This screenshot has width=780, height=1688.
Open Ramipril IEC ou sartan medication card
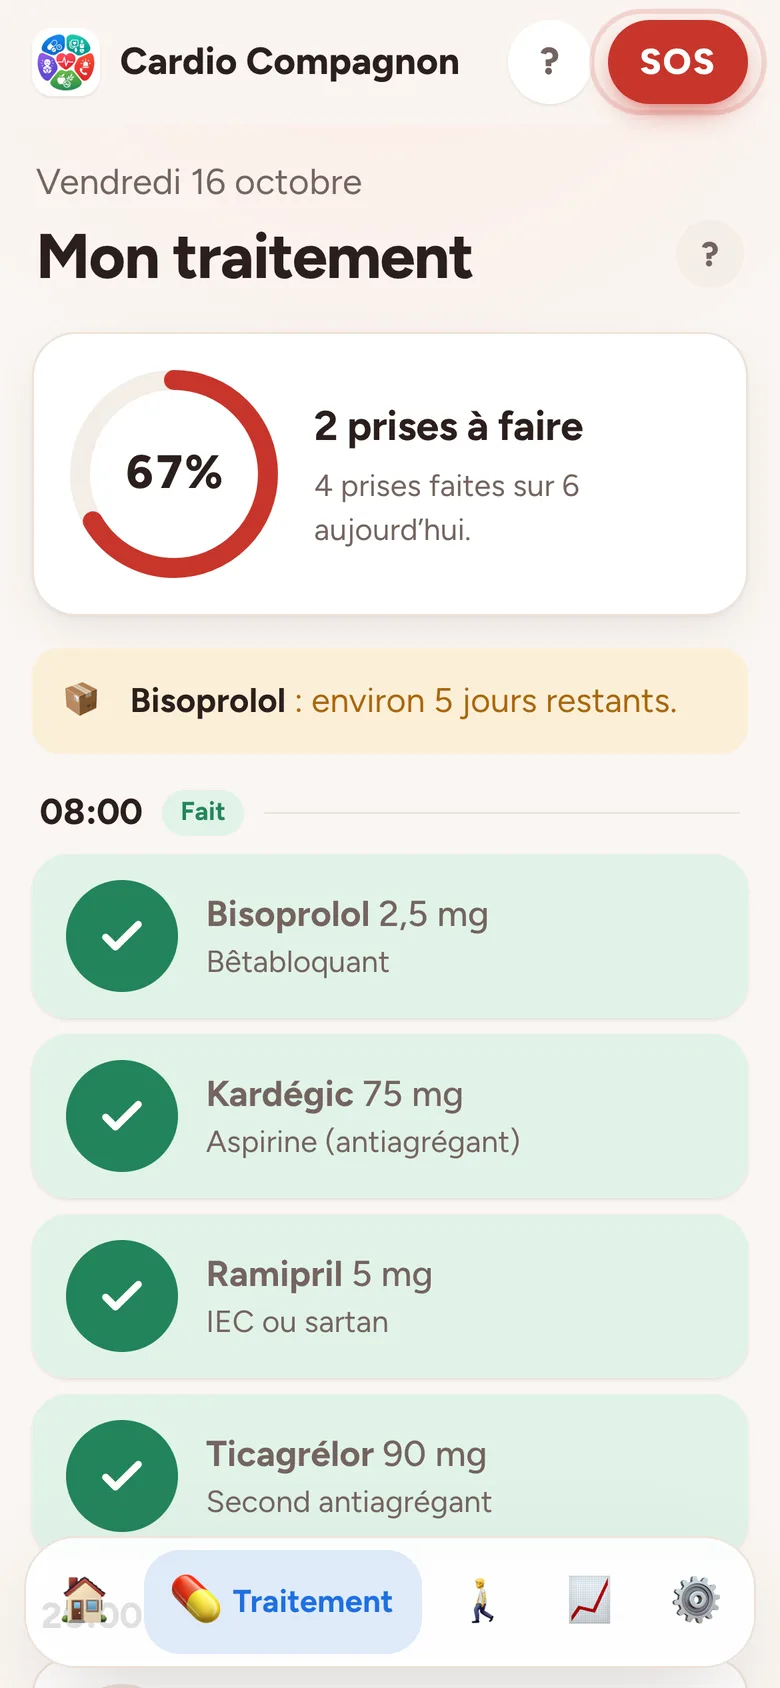[x=390, y=1296]
